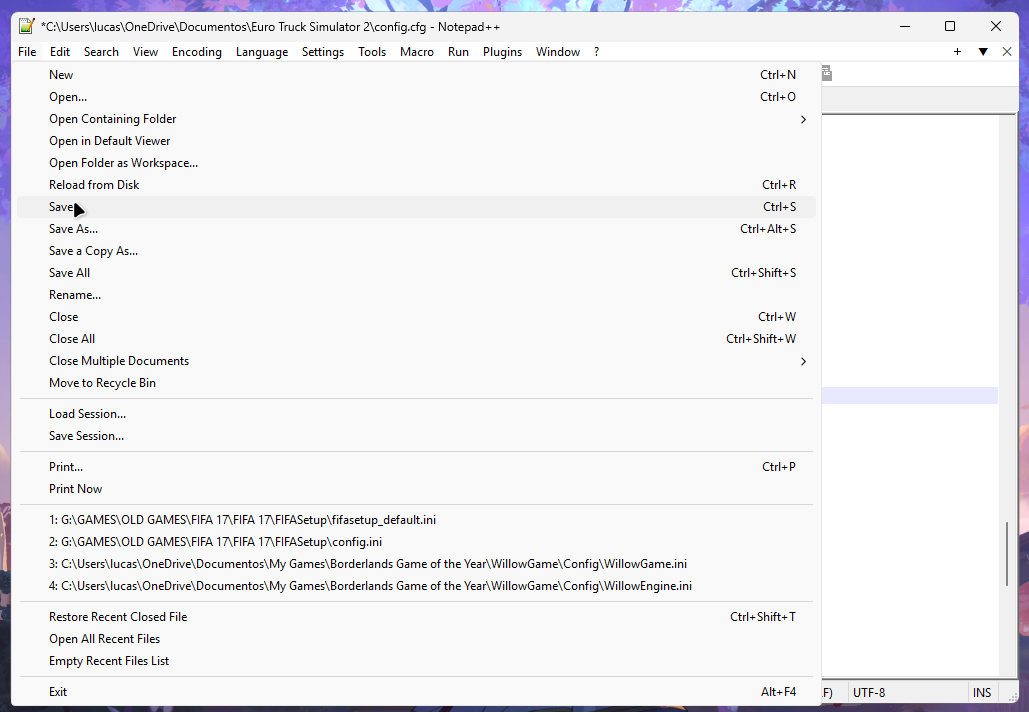
Task: Choose Load Session...
Action: pos(417,414)
